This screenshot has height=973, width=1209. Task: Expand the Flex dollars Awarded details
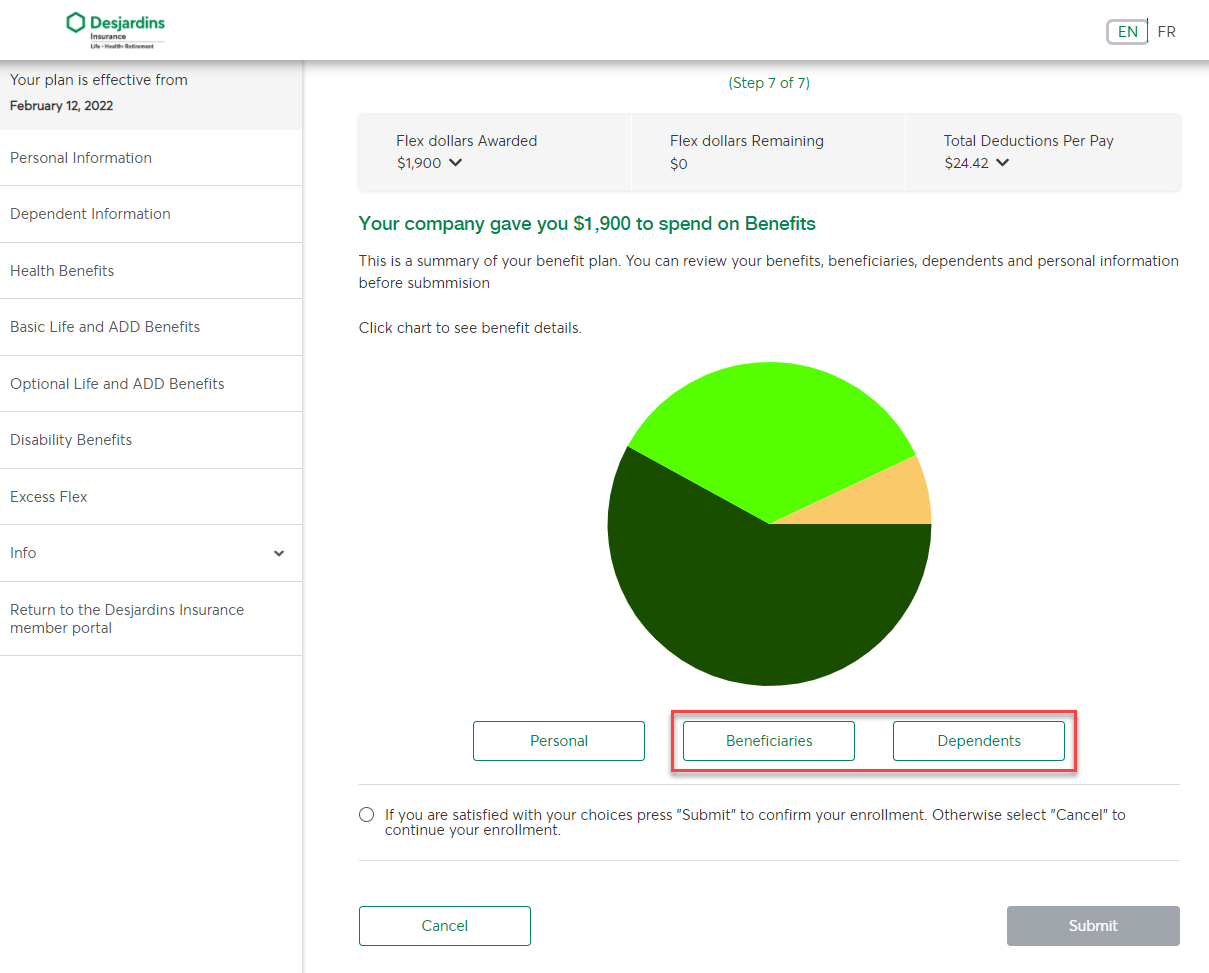point(456,163)
